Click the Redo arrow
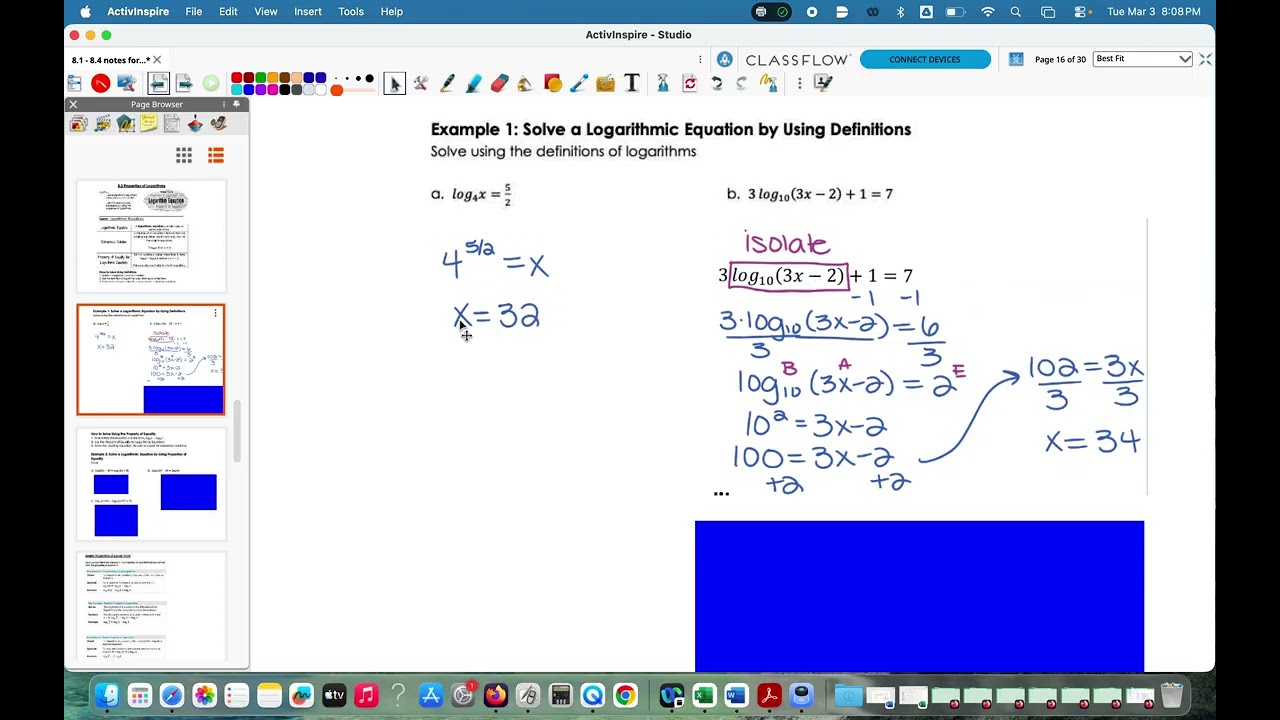This screenshot has width=1280, height=720. click(741, 84)
